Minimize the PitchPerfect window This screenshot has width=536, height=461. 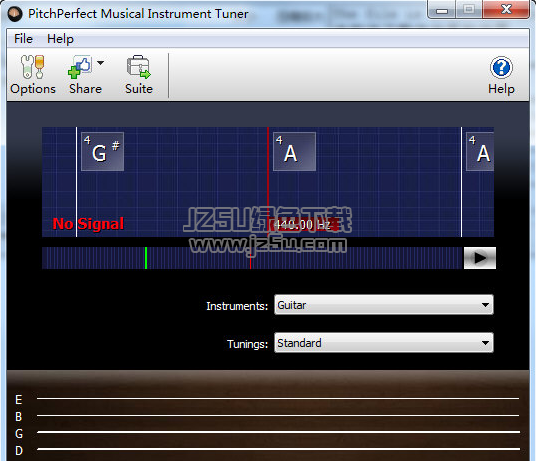(442, 10)
